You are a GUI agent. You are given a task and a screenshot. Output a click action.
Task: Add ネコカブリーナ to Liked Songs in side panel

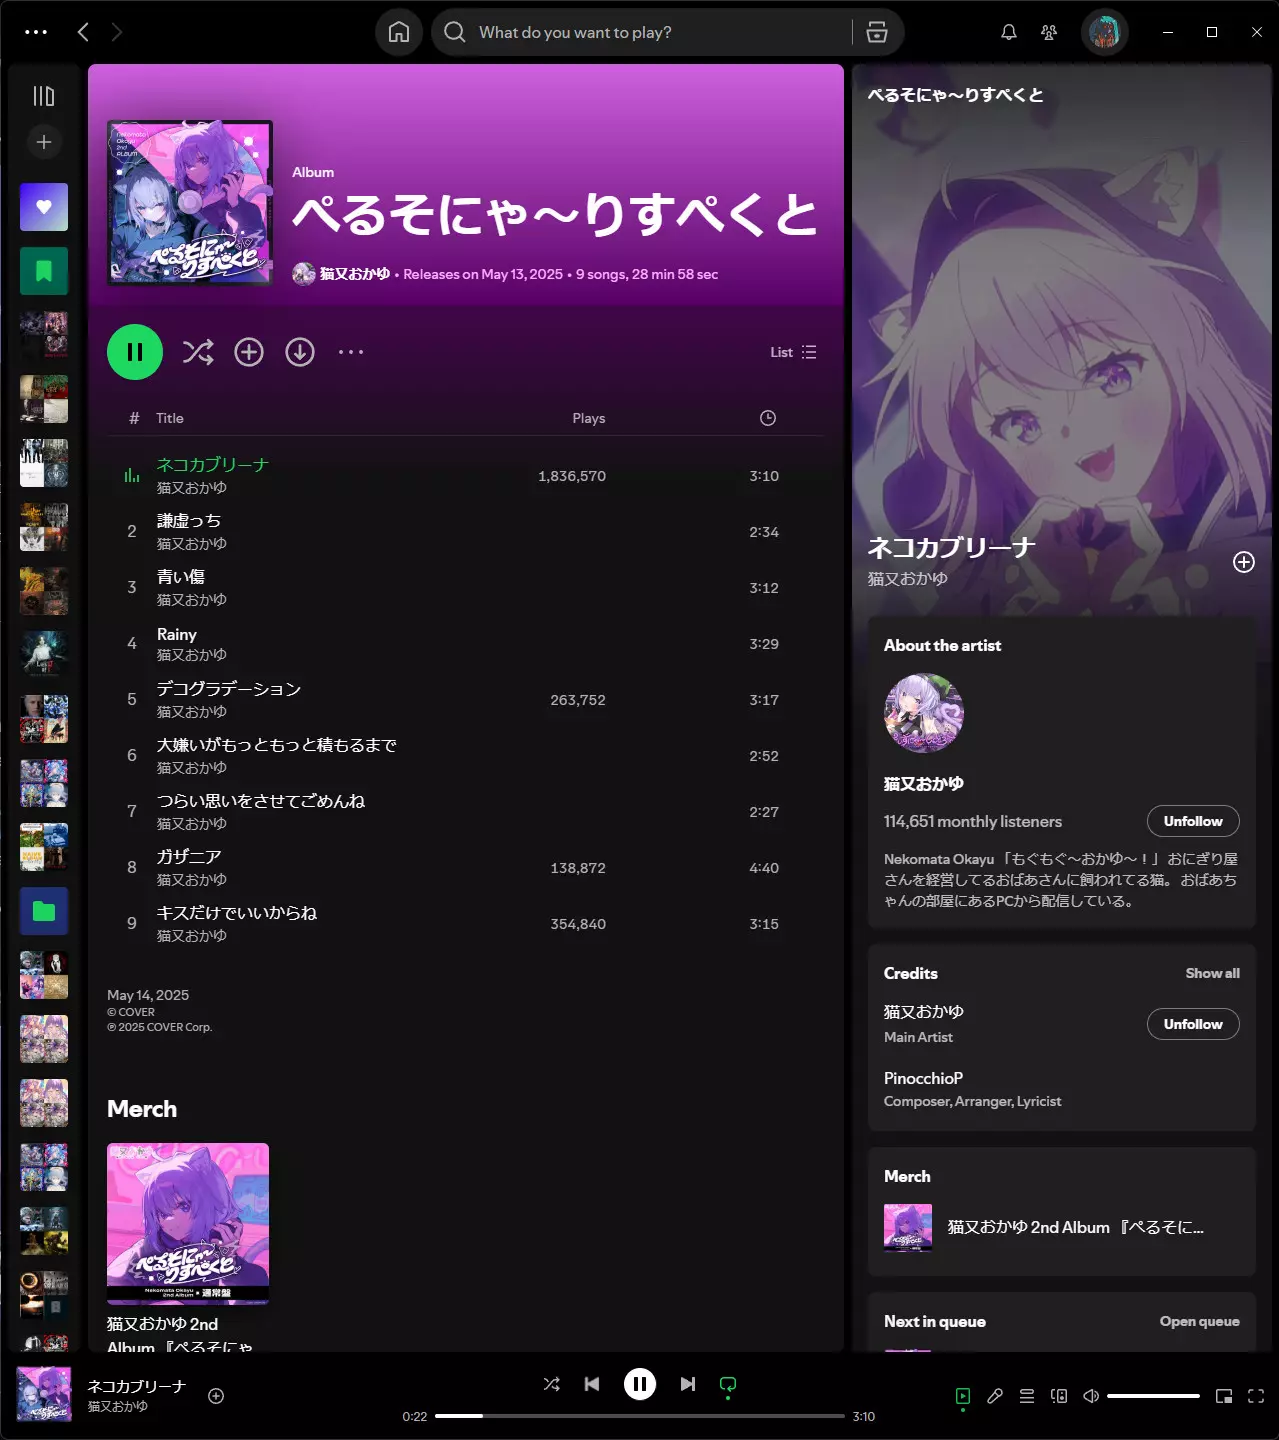tap(1244, 562)
